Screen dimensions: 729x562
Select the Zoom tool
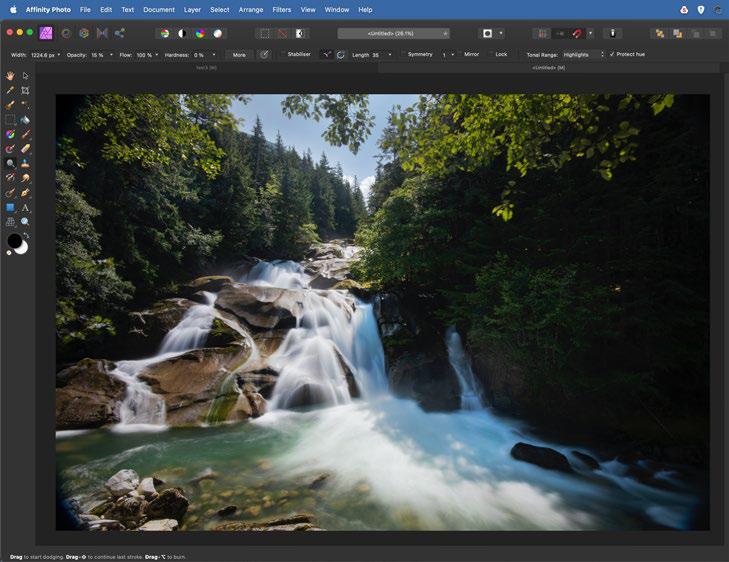(x=25, y=222)
